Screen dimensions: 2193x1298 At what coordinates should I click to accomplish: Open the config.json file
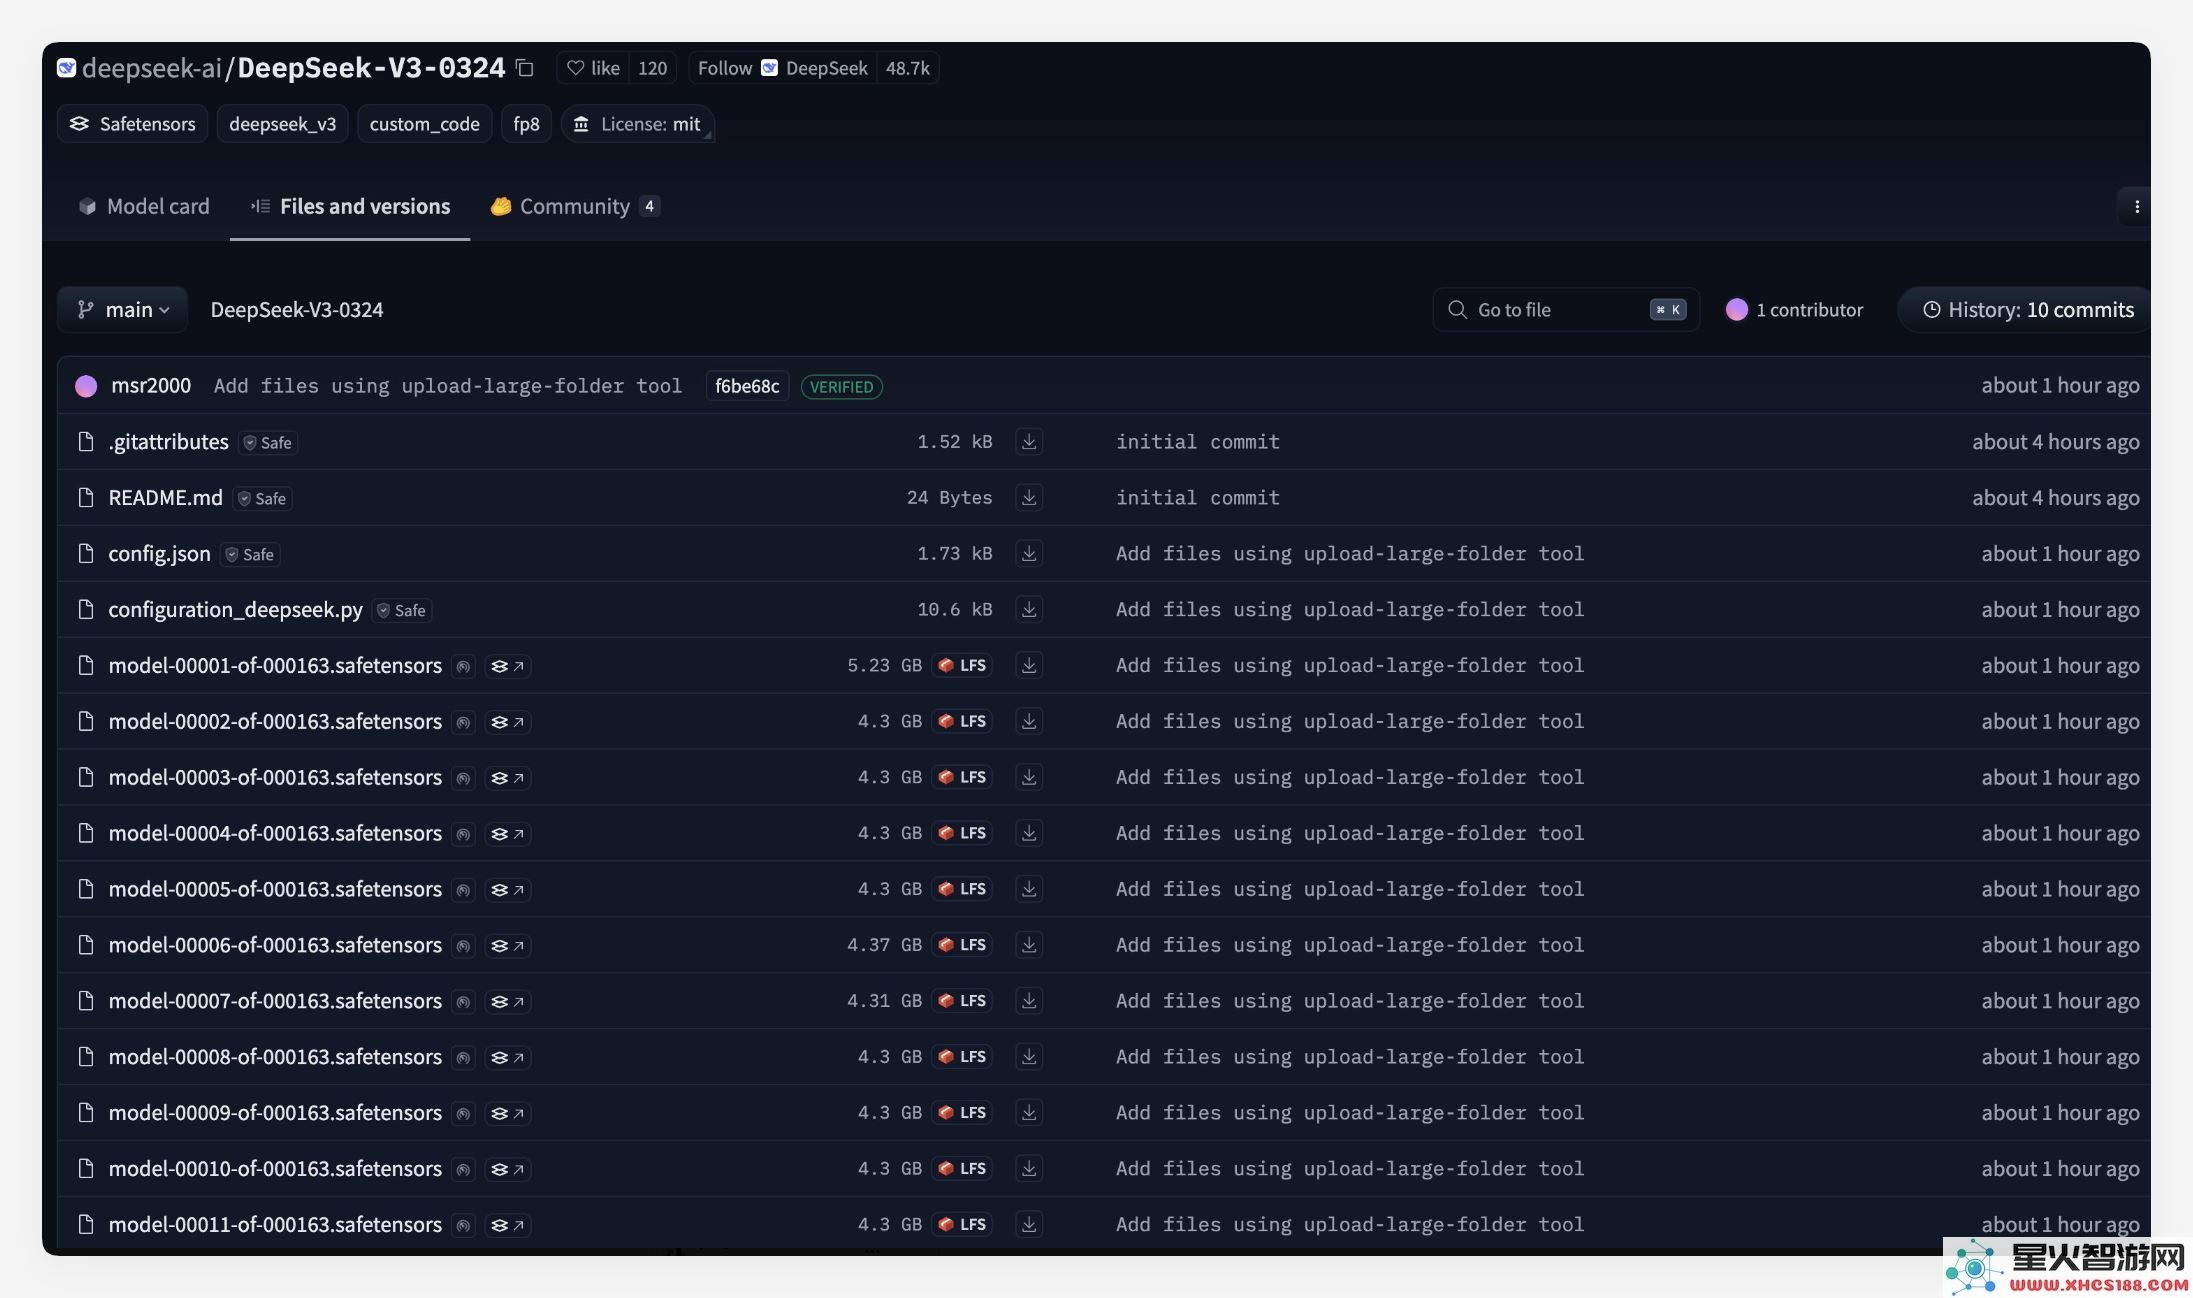[x=159, y=554]
